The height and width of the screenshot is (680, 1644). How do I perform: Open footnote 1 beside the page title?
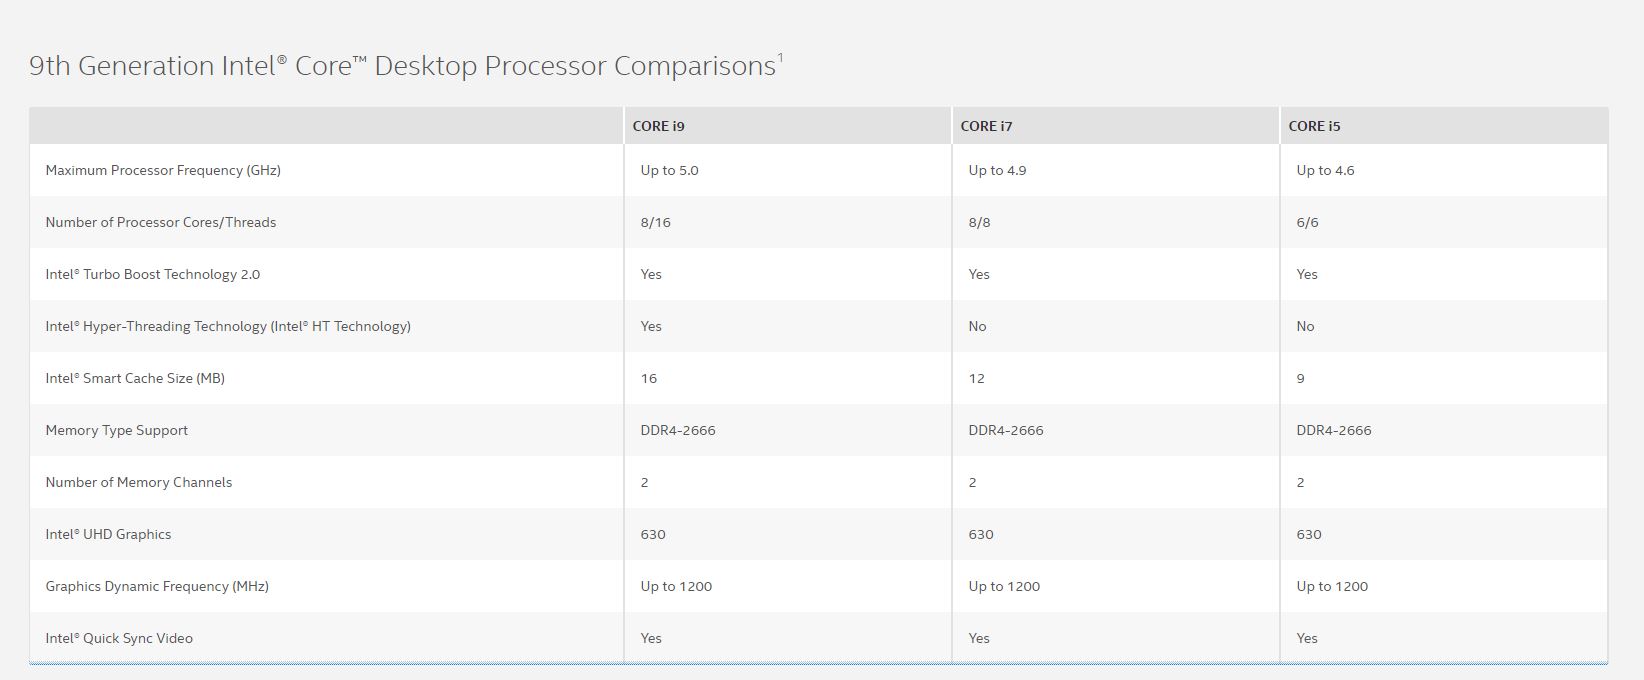[x=780, y=57]
